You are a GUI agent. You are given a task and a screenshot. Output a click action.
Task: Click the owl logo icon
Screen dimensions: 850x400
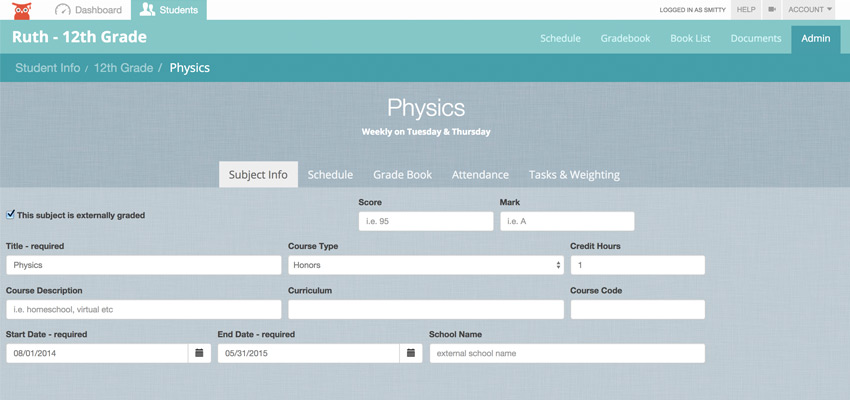point(22,10)
